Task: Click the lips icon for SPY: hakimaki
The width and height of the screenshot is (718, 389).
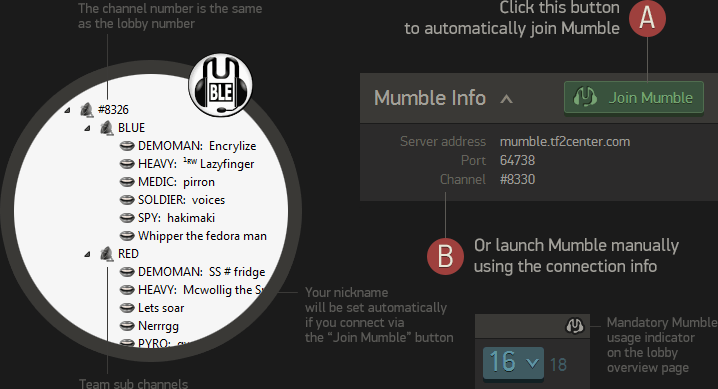Action: point(127,218)
